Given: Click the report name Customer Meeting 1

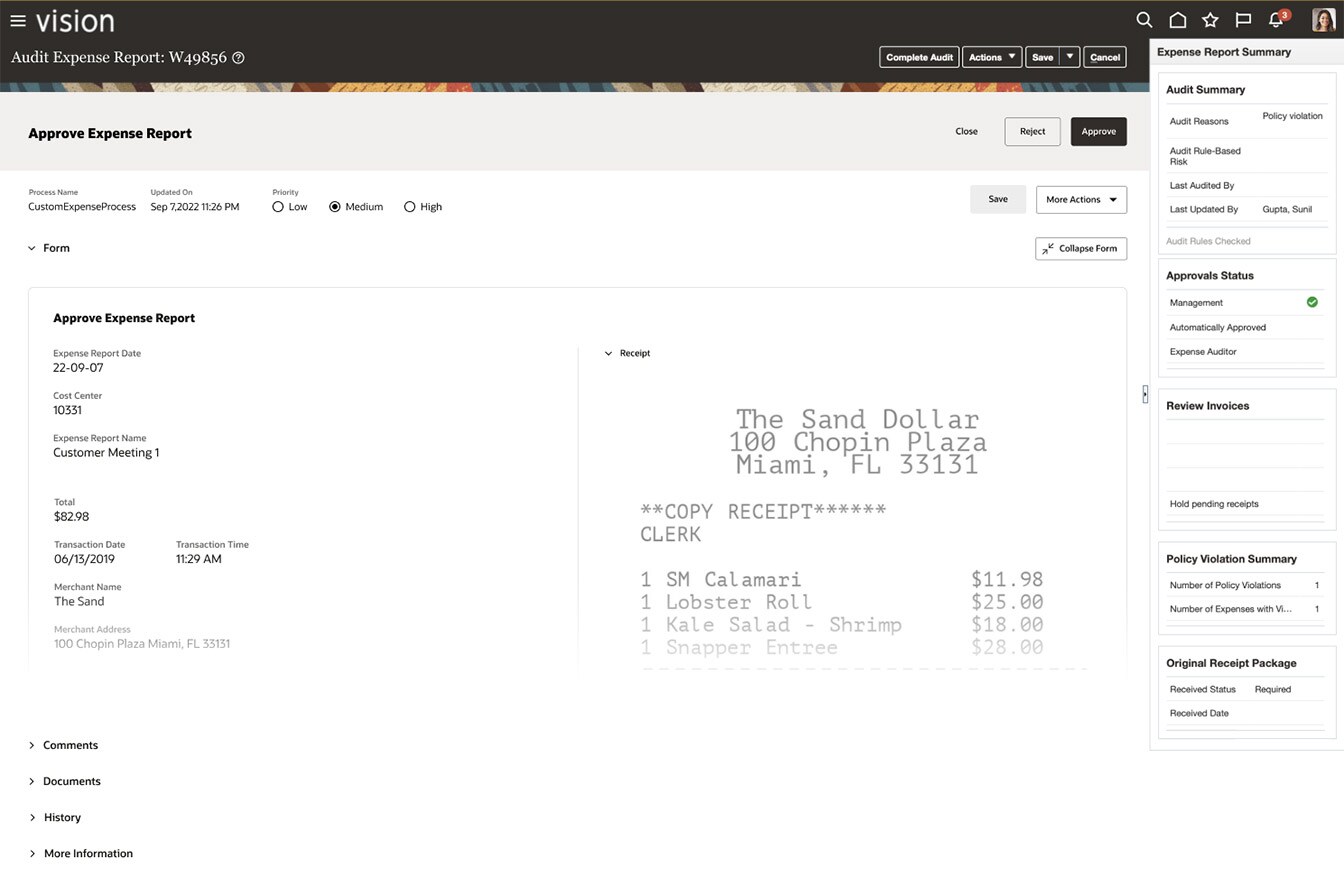Looking at the screenshot, I should [x=106, y=453].
